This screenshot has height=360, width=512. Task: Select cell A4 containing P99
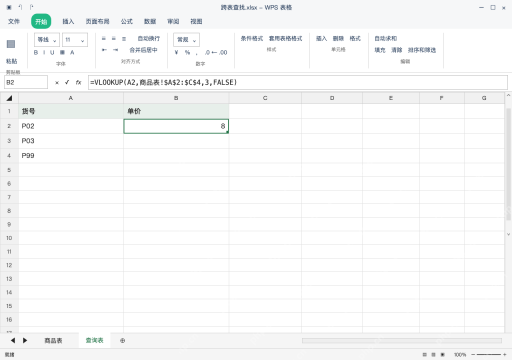[x=71, y=155]
